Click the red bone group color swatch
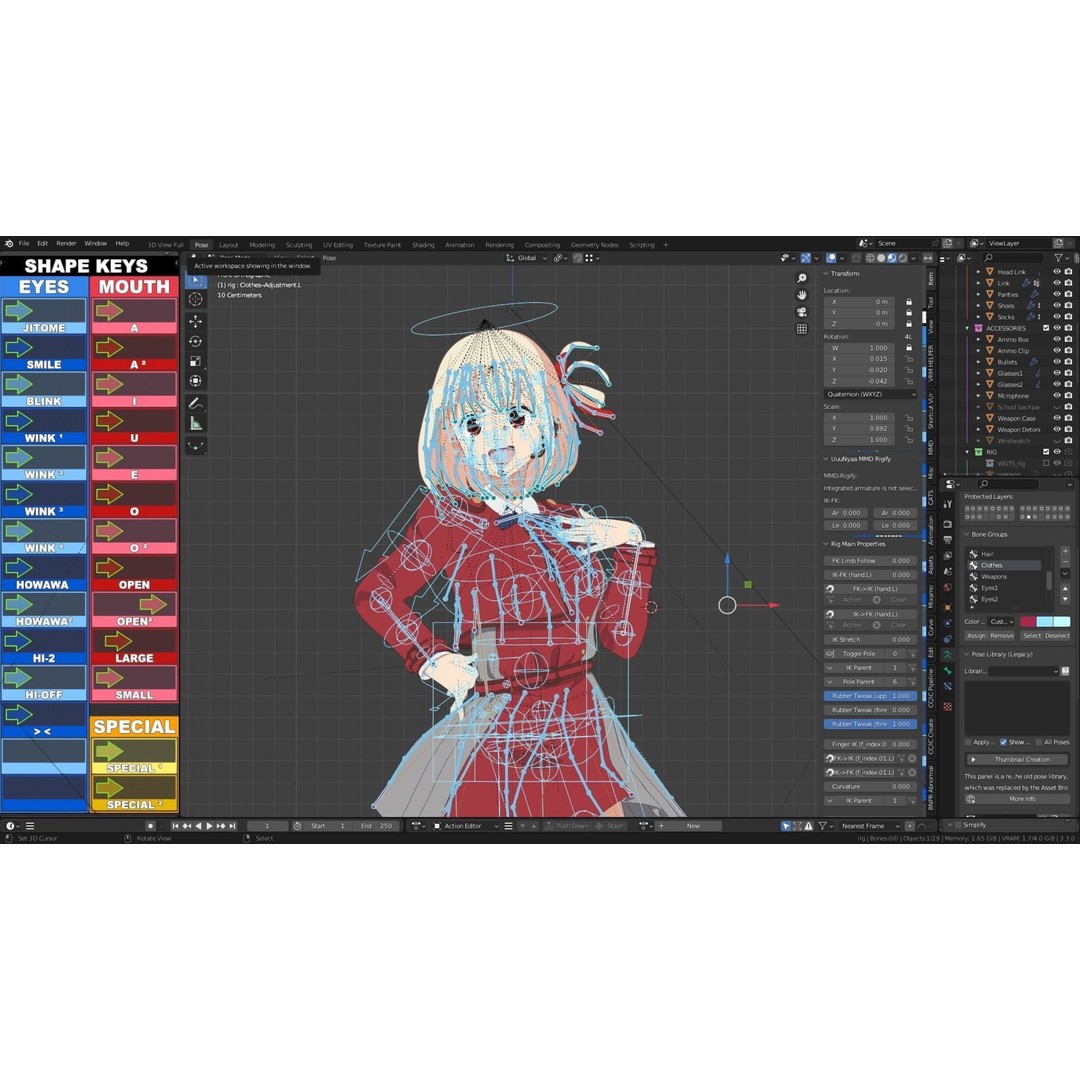This screenshot has height=1080, width=1080. pyautogui.click(x=1028, y=621)
